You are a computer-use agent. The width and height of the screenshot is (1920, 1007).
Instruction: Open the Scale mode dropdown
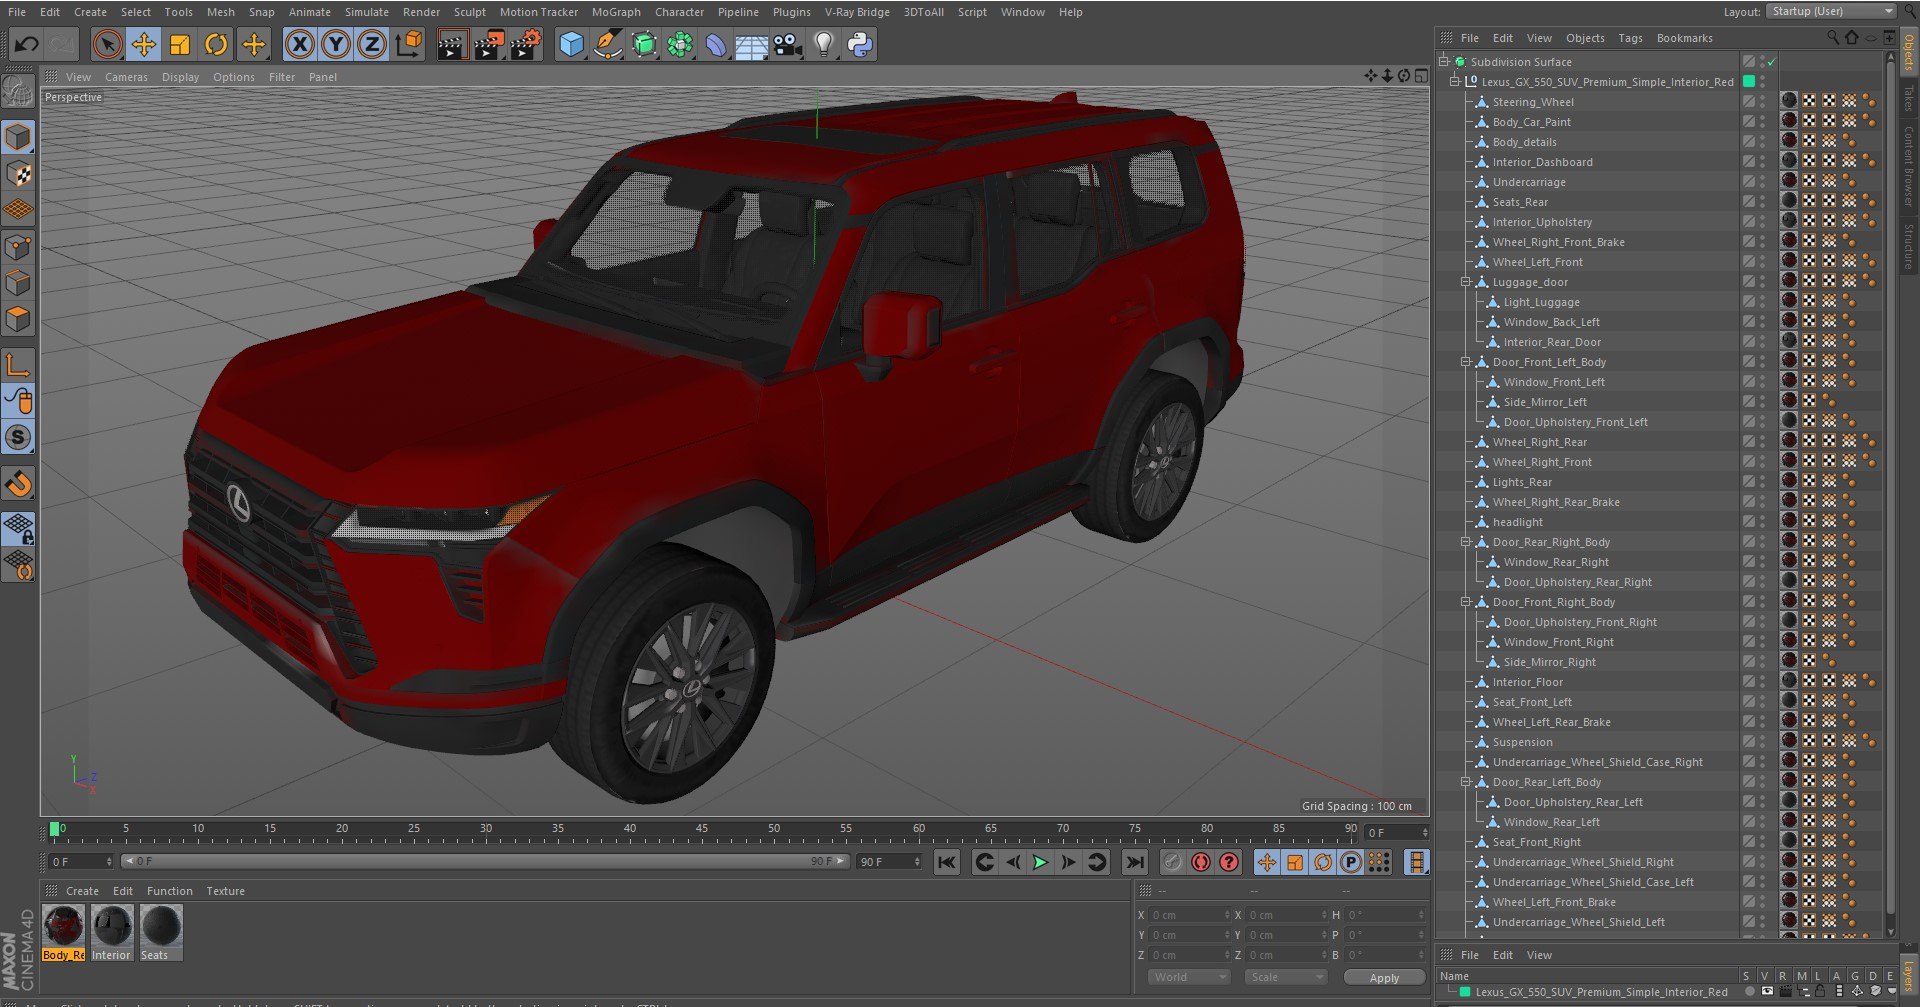1286,977
